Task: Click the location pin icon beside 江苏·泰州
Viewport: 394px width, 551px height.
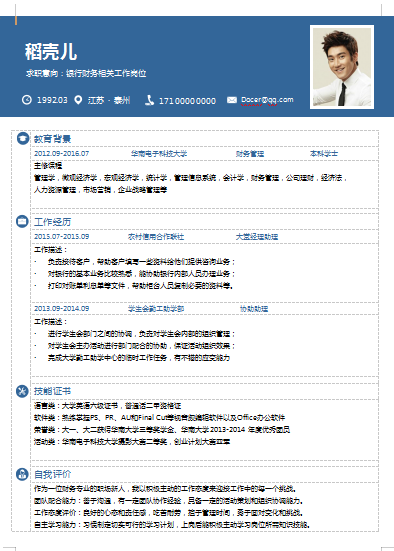Action: click(78, 100)
